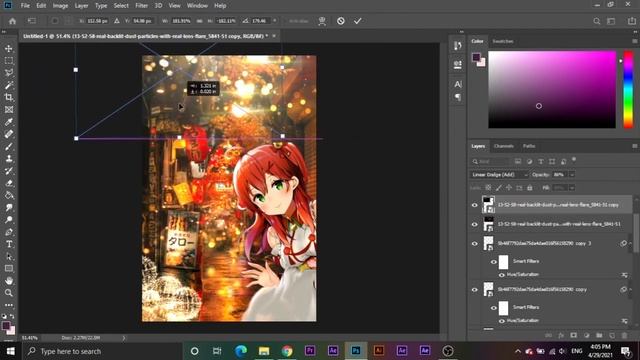
Task: Toggle warp mode icon in options bar
Action: [322, 21]
